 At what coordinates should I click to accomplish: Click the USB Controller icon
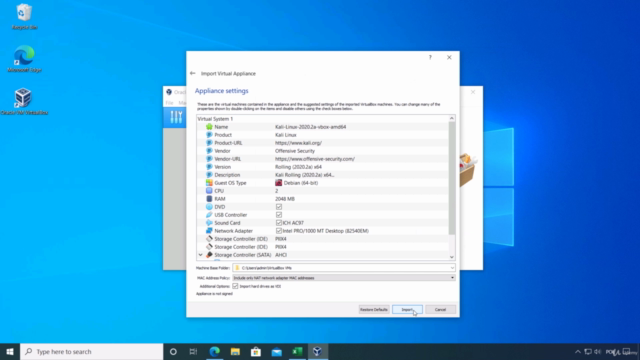209,215
